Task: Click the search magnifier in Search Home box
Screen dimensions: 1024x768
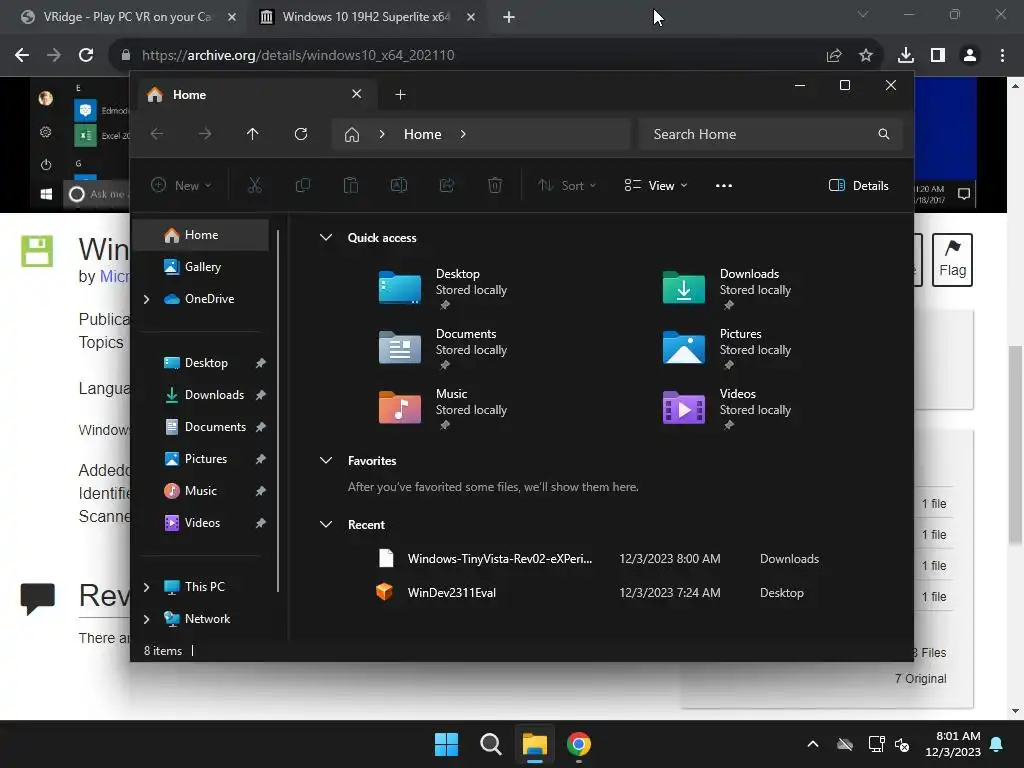Action: (884, 134)
